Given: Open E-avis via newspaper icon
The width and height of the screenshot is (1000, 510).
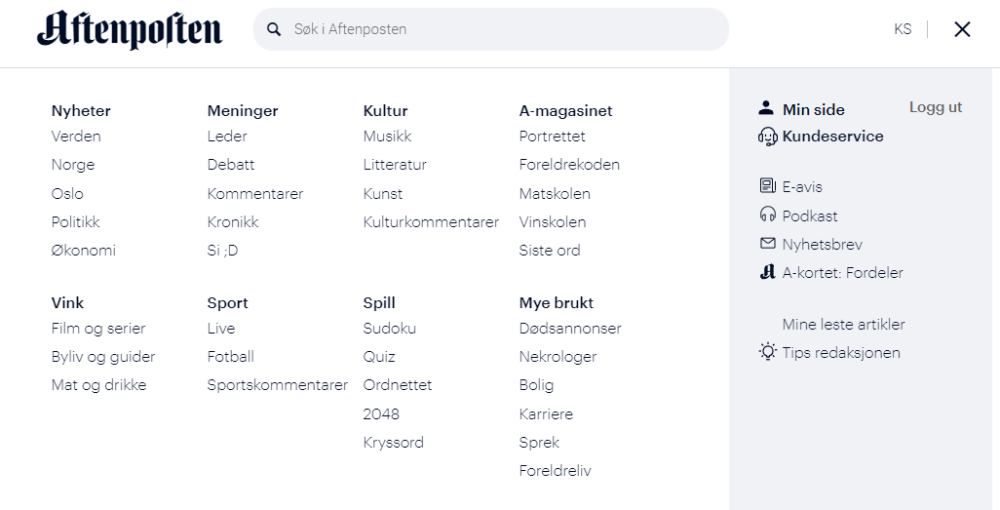Looking at the screenshot, I should click(x=767, y=186).
